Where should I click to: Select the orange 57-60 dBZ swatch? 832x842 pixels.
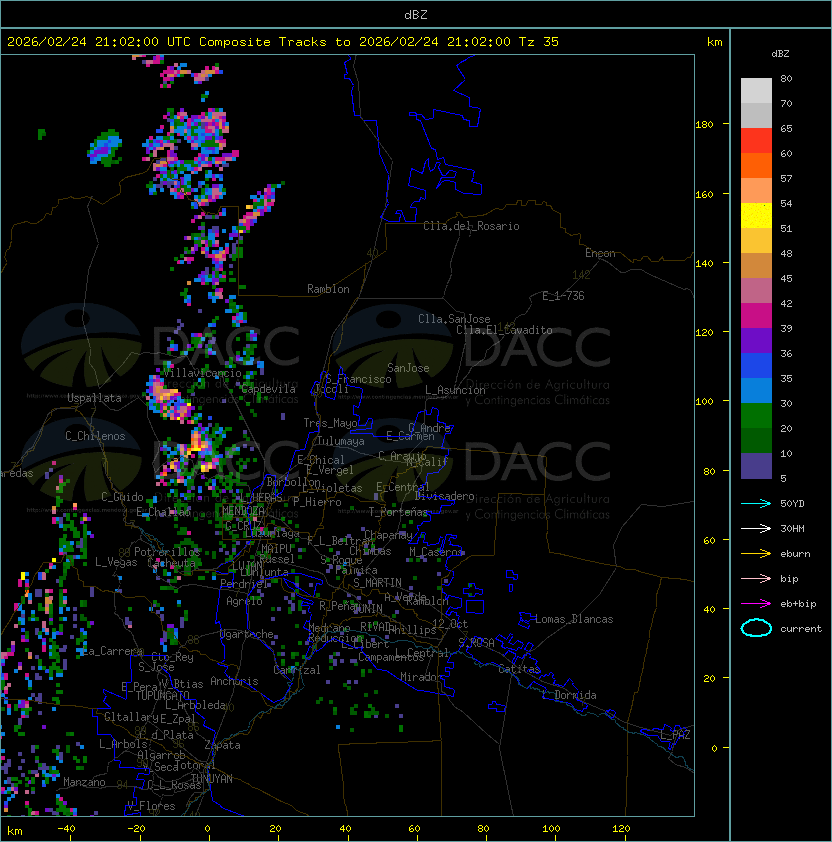click(756, 165)
